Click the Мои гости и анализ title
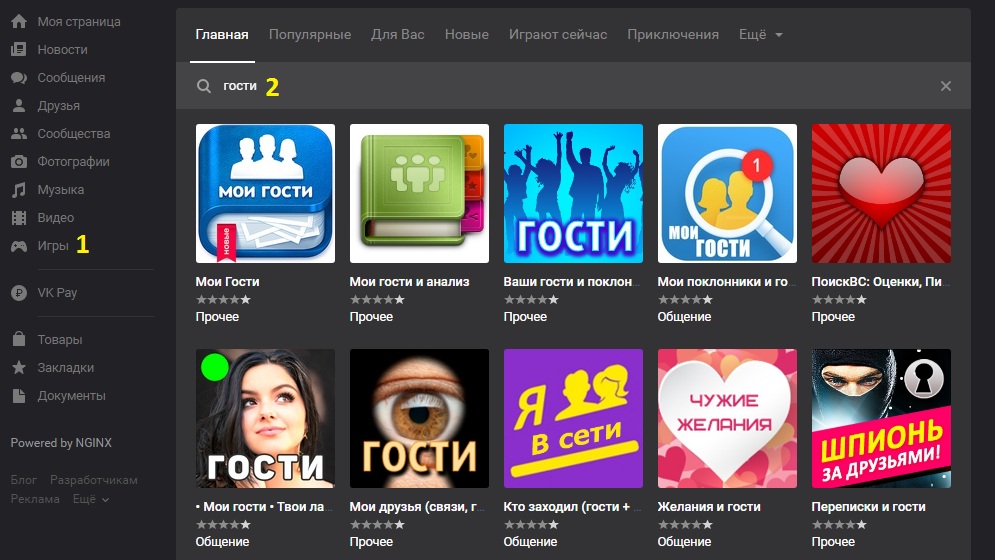This screenshot has width=995, height=560. pos(409,281)
